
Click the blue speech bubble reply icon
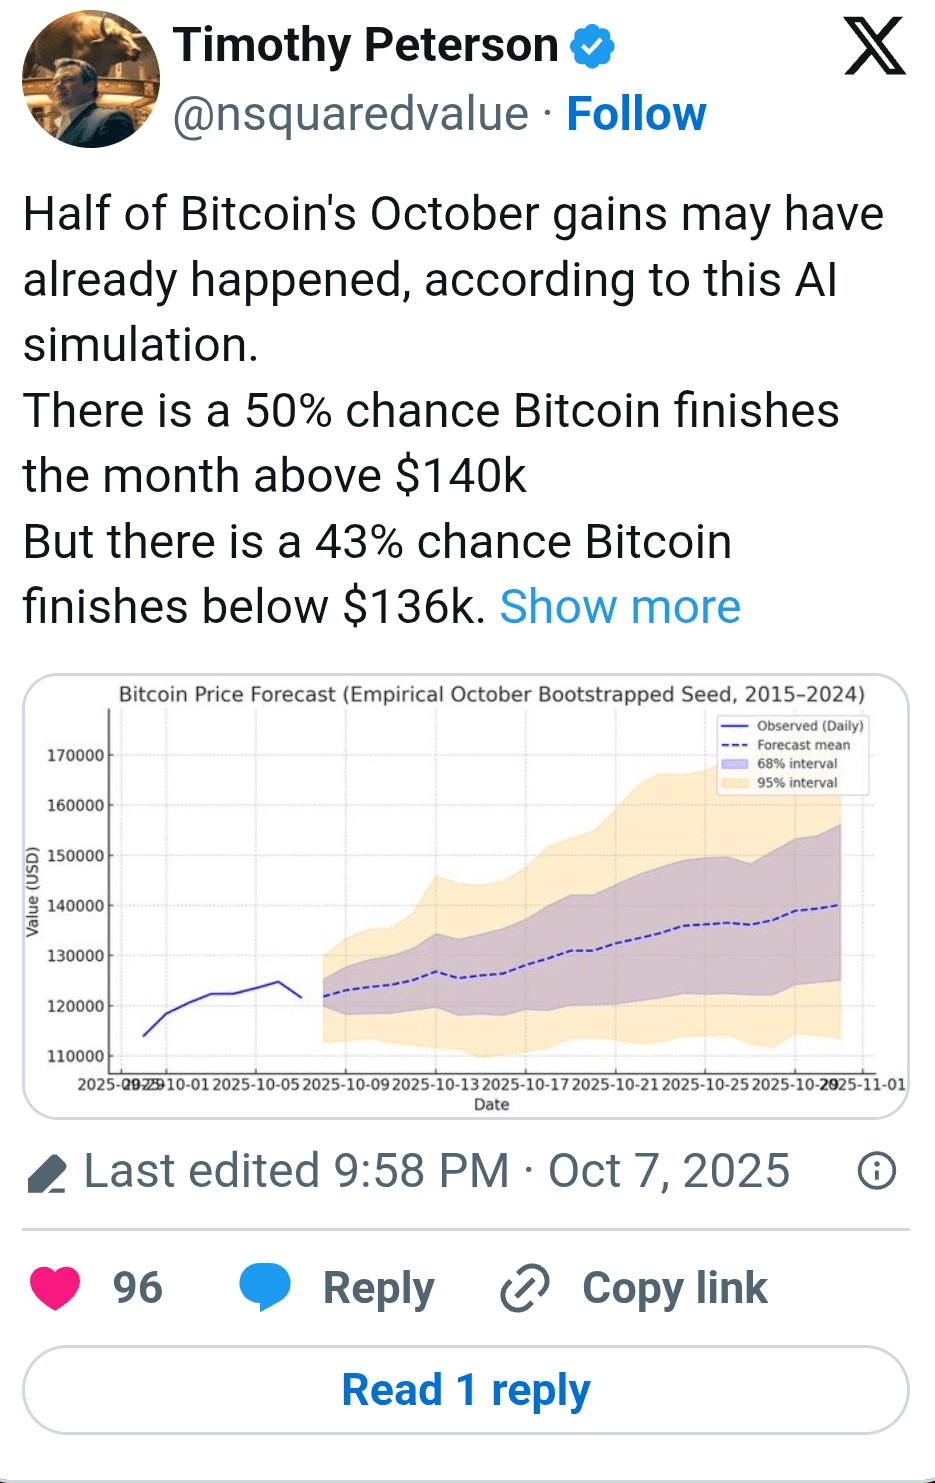point(264,1287)
